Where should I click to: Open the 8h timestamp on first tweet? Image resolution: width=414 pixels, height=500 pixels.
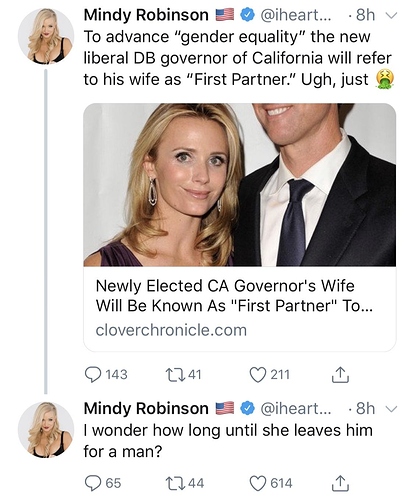[365, 15]
